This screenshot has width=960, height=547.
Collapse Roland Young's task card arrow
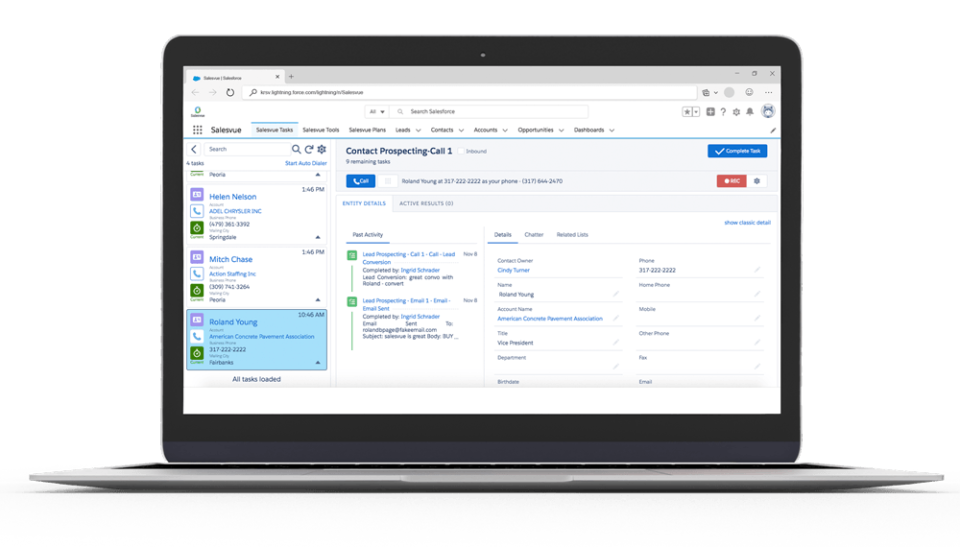tap(318, 363)
